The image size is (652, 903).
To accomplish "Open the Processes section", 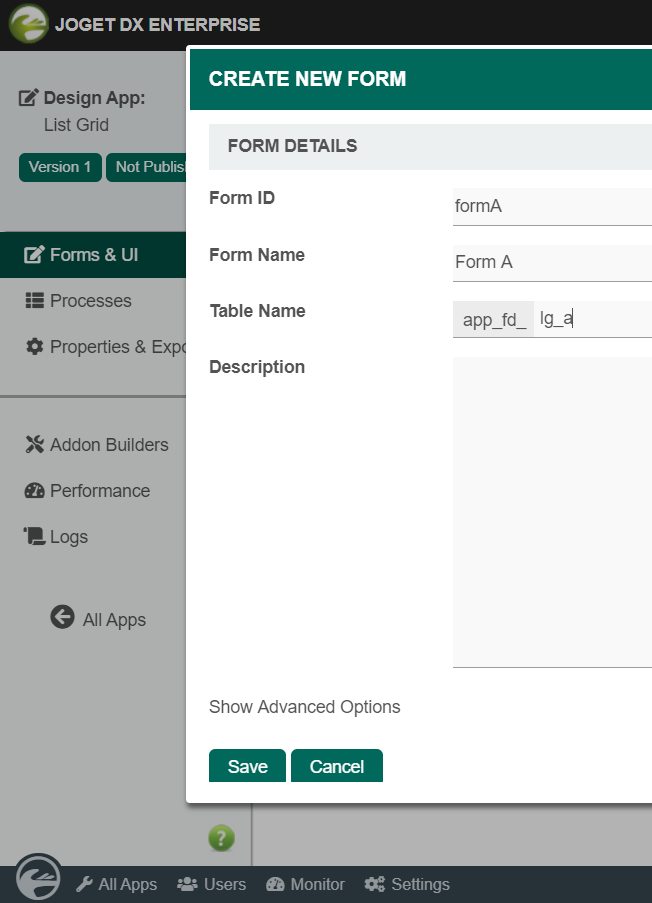I will click(93, 301).
